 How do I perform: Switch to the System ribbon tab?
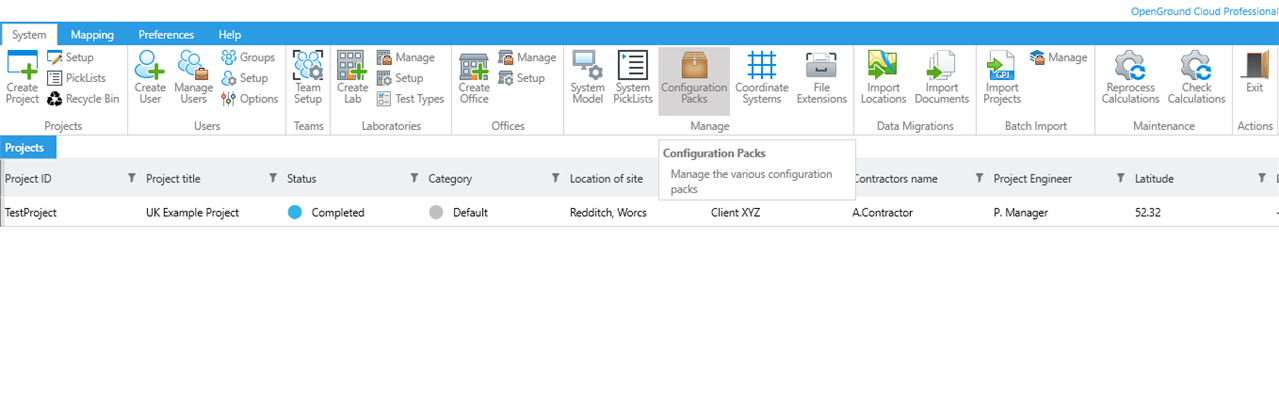pos(29,34)
